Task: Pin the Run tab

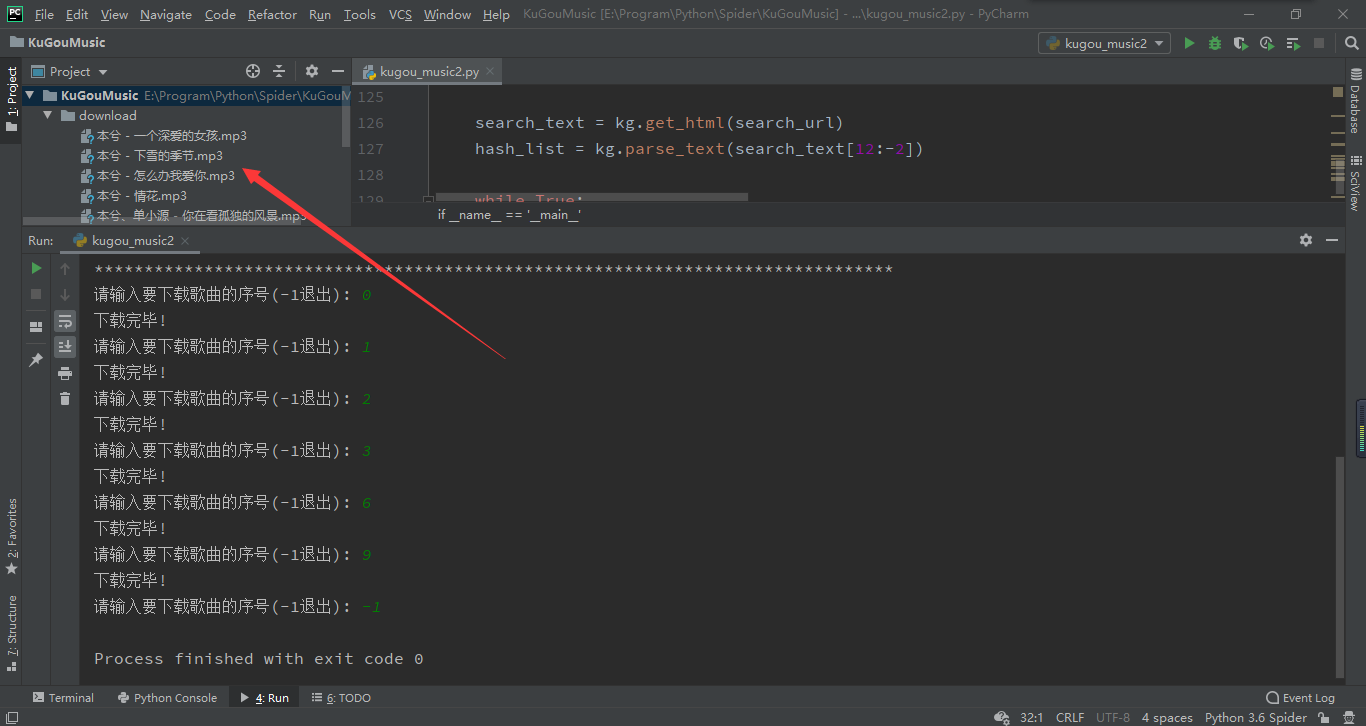Action: click(36, 359)
